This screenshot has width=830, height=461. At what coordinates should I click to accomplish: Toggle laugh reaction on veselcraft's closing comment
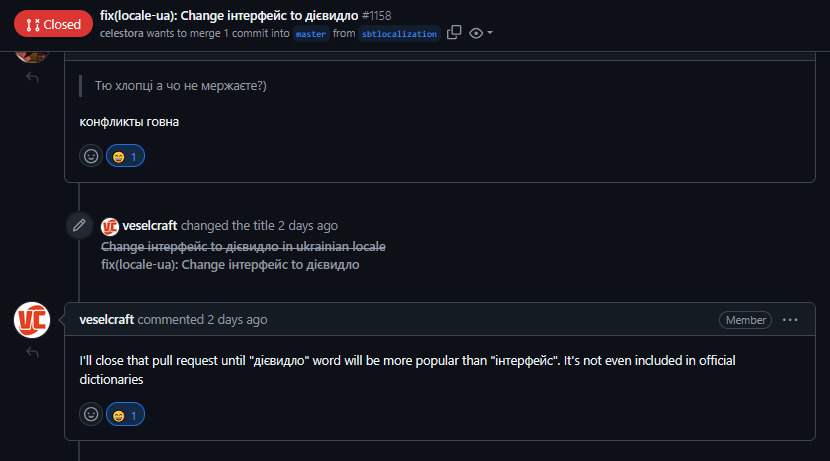126,414
